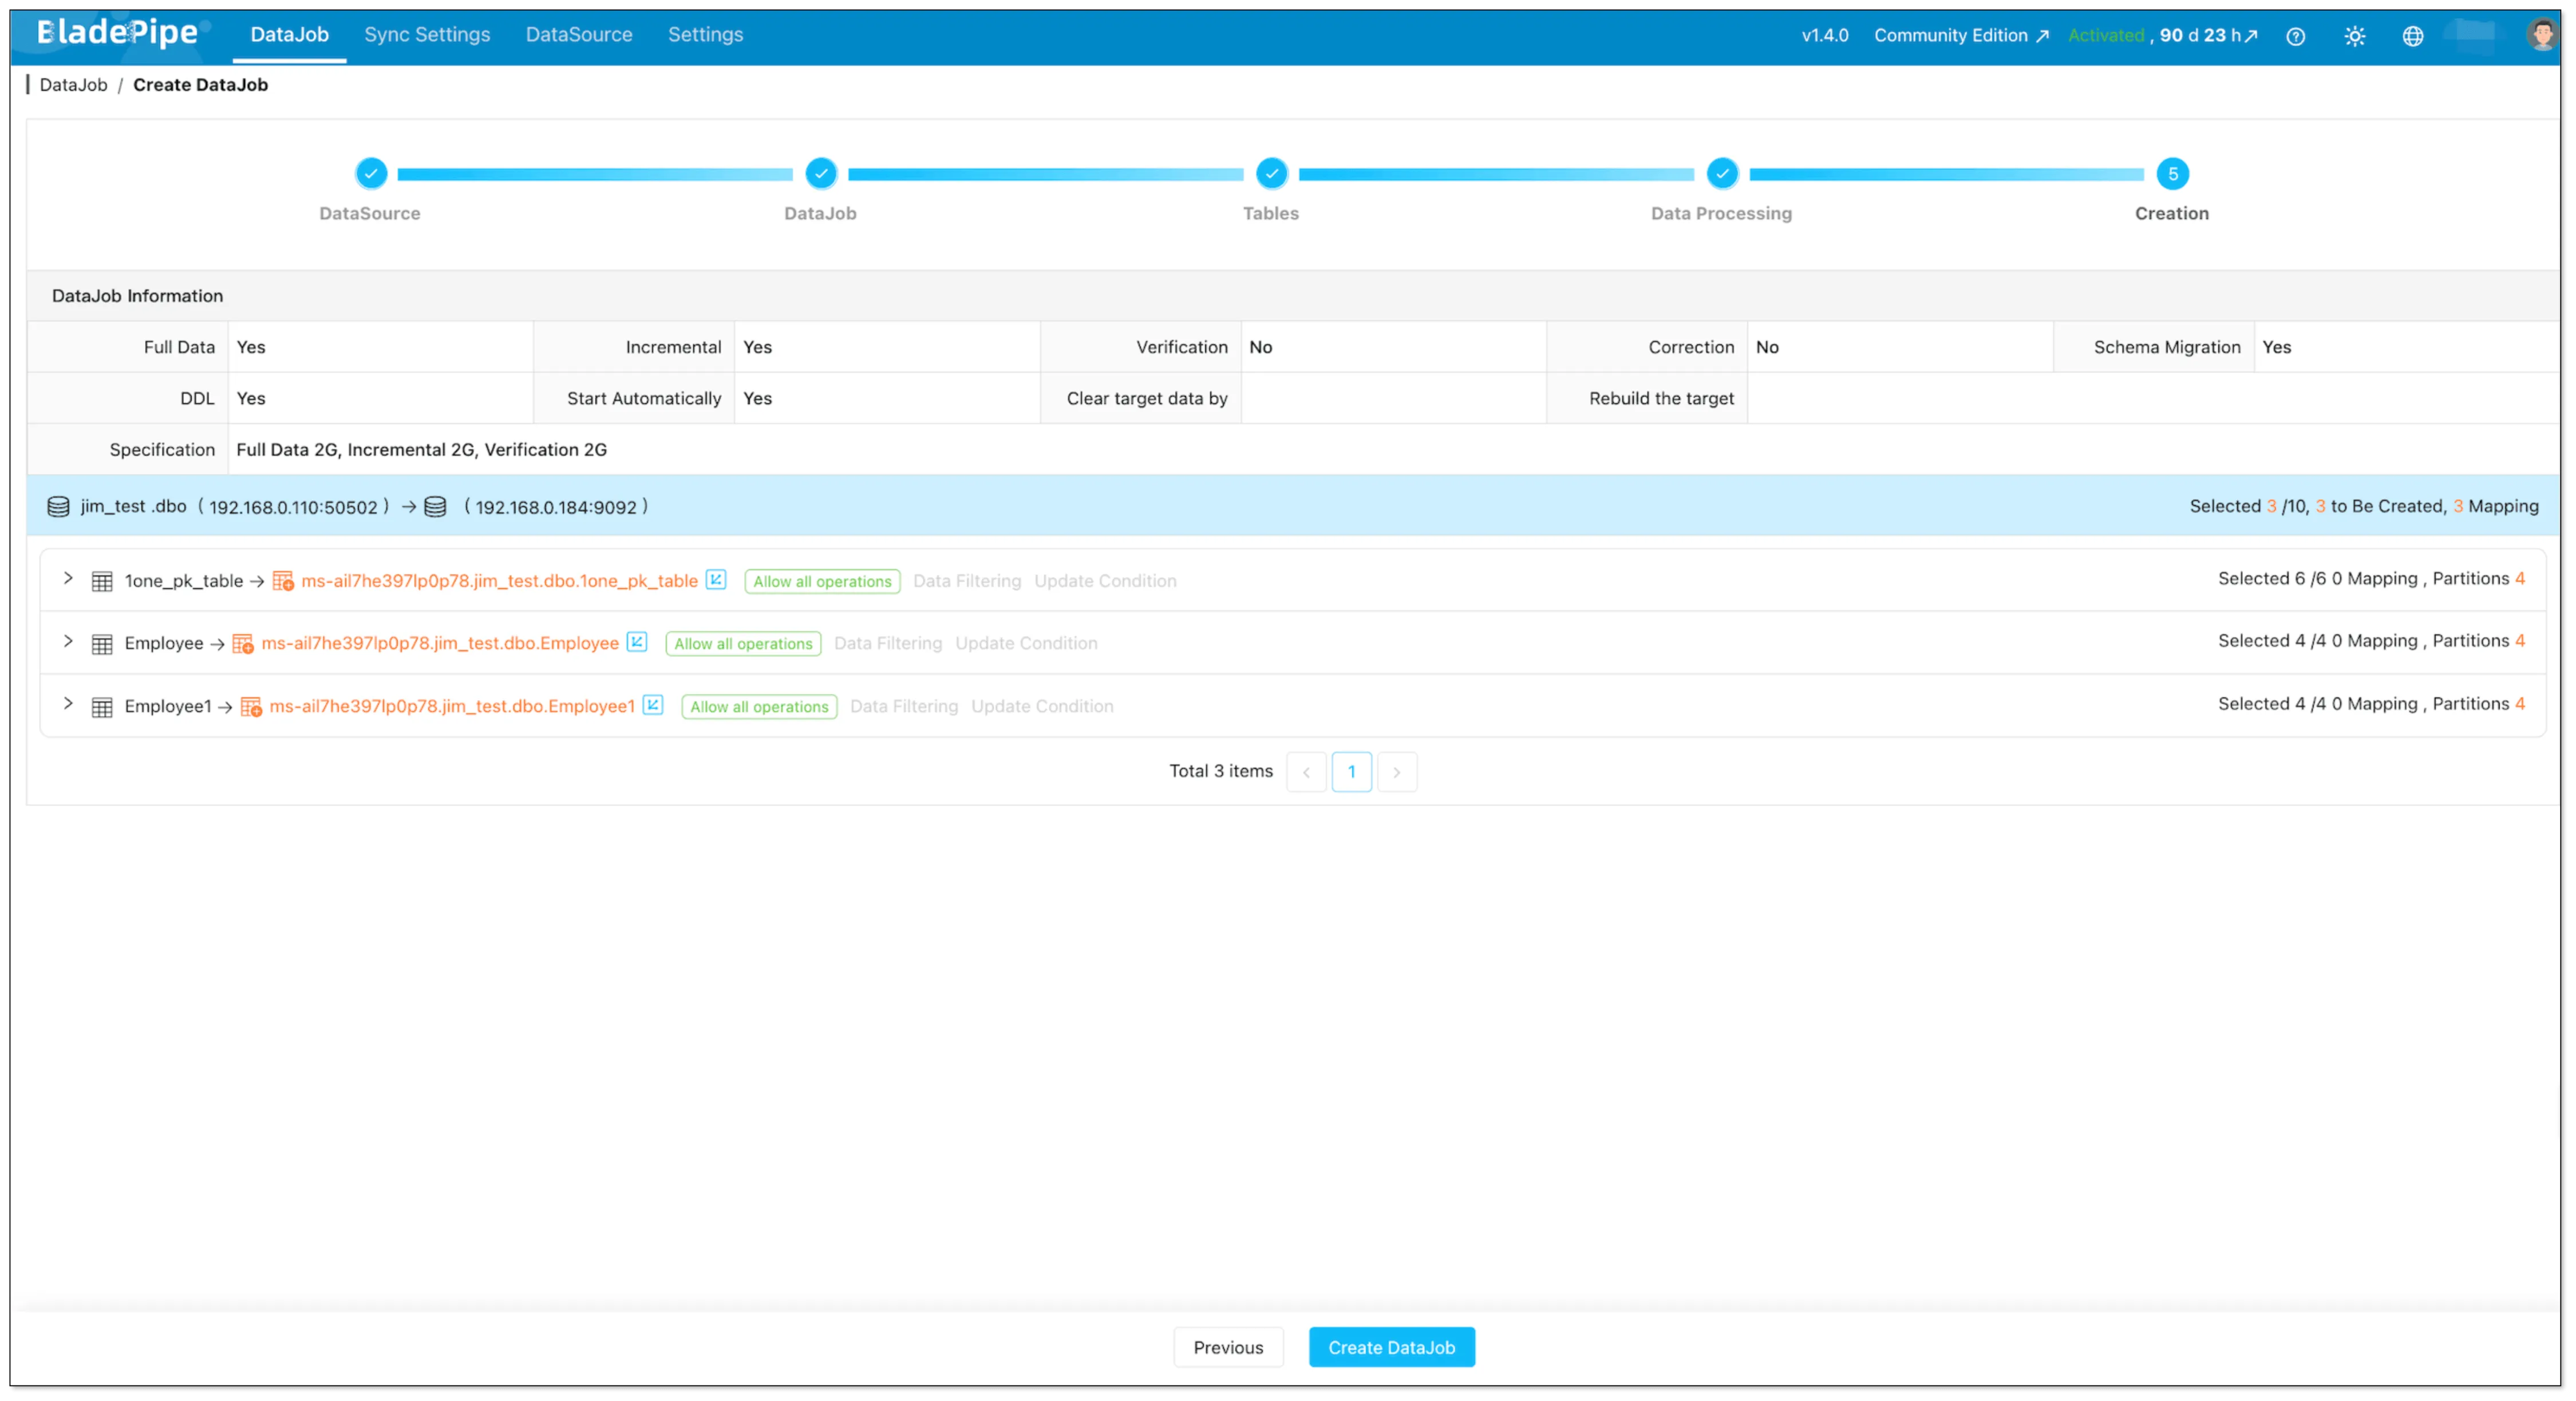Open the language globe icon
The height and width of the screenshot is (1401, 2576).
[2413, 36]
